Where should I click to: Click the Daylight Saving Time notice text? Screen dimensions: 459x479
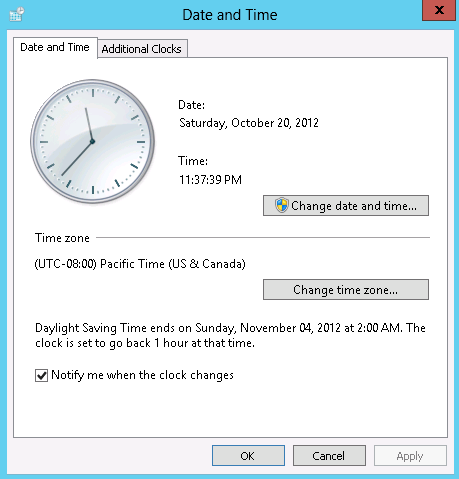tap(230, 335)
